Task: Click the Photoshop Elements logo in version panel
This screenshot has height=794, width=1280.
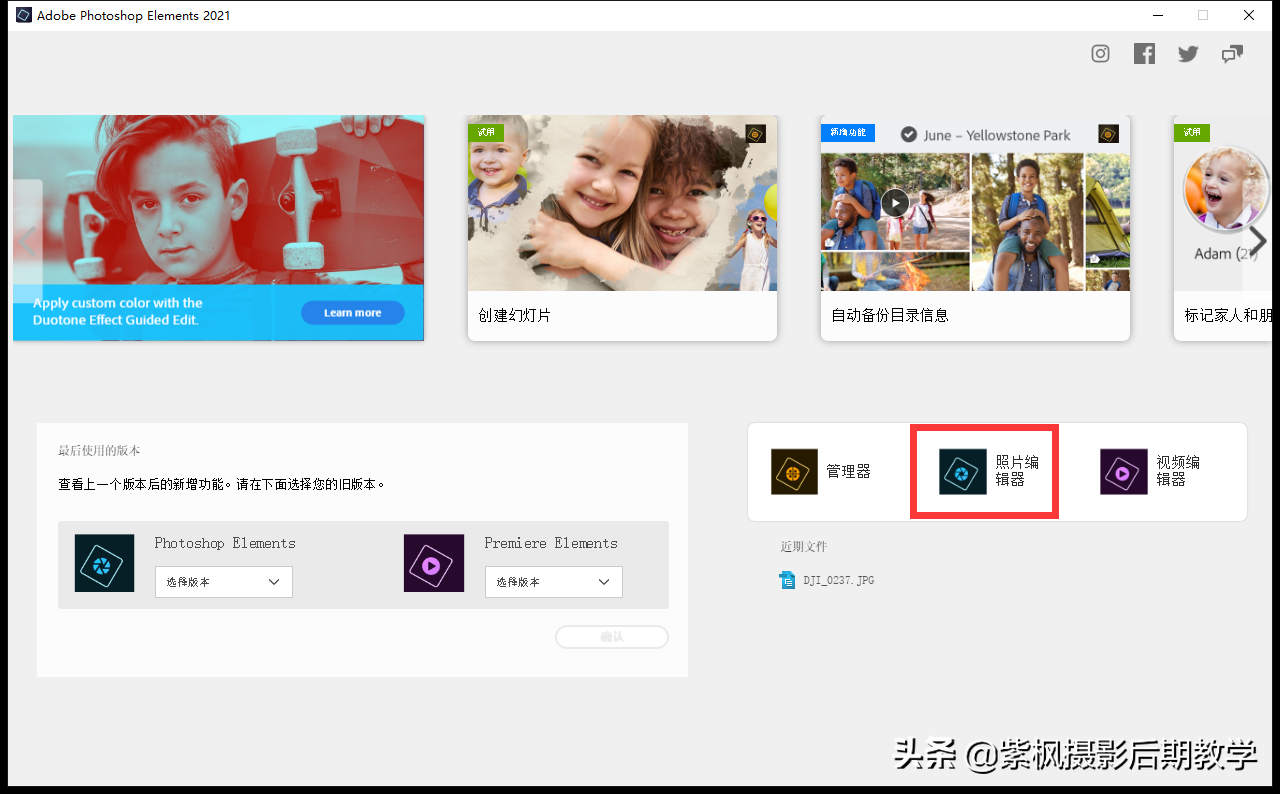Action: pyautogui.click(x=105, y=563)
